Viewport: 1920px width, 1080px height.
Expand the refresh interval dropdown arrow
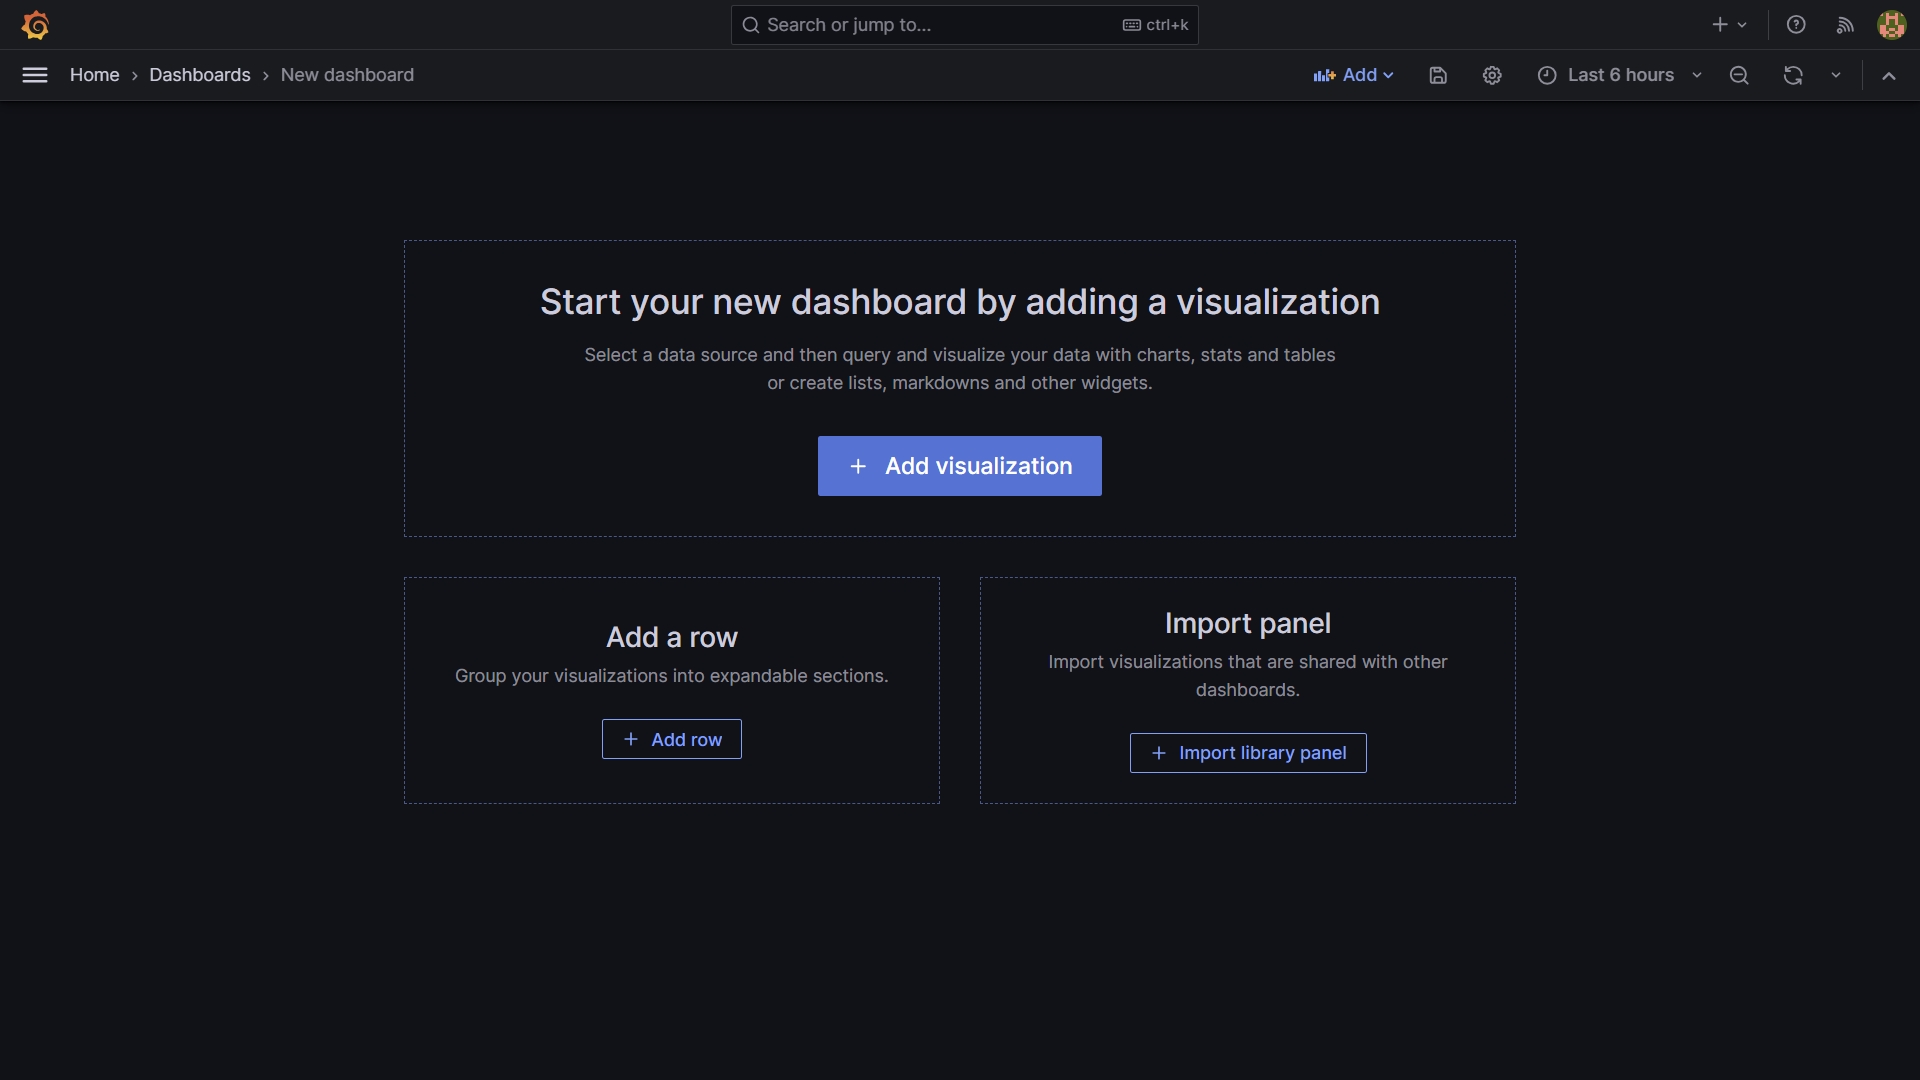[1836, 75]
